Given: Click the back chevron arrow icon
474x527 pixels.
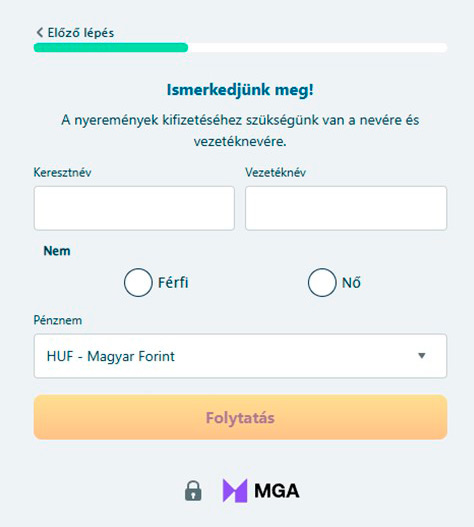Looking at the screenshot, I should pos(40,33).
